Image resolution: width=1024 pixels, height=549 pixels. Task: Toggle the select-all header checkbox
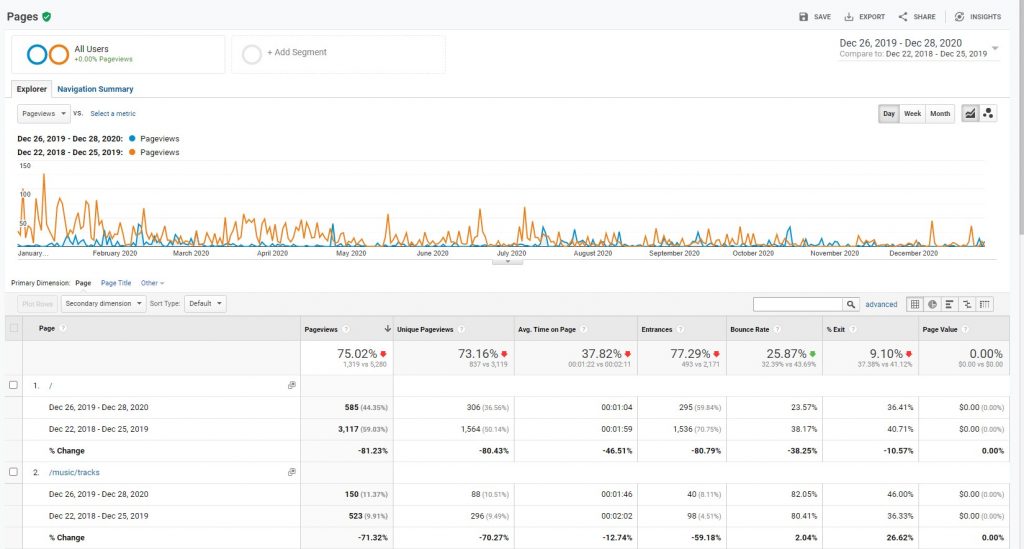(x=14, y=328)
